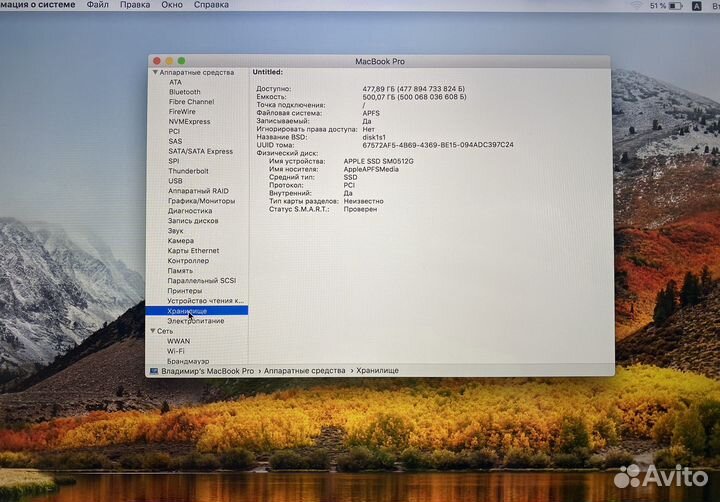Click AppleAPFSMedia media name value
This screenshot has height=502, width=720.
371,169
